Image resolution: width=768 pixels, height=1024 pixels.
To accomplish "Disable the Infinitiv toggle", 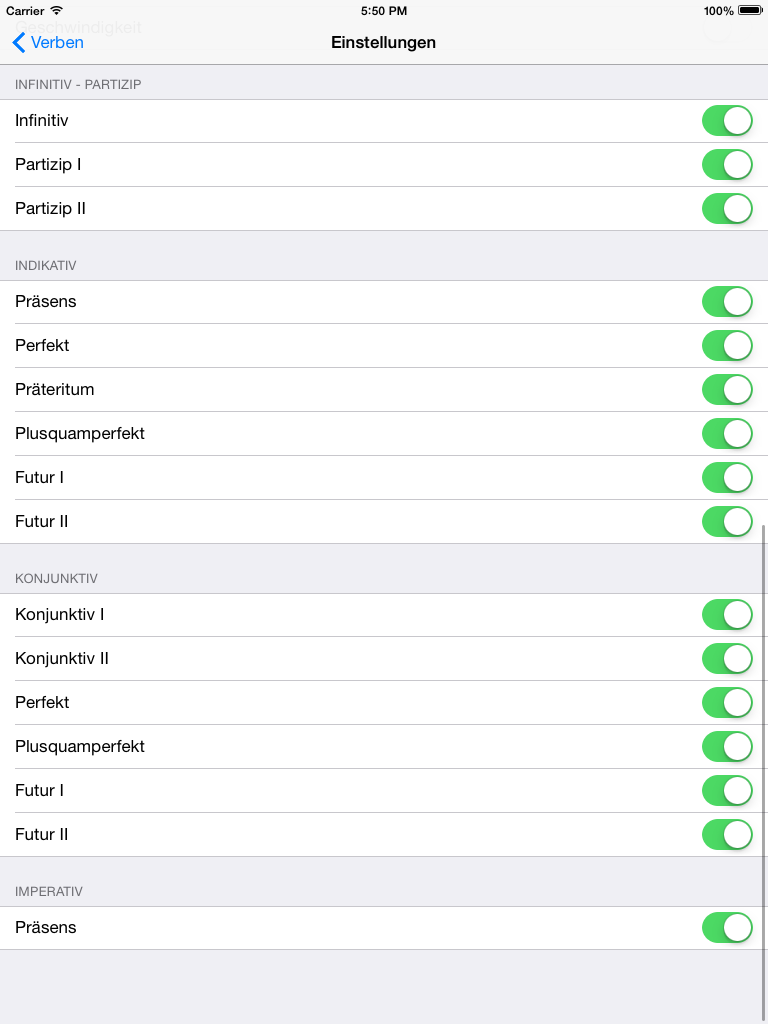I will 727,120.
